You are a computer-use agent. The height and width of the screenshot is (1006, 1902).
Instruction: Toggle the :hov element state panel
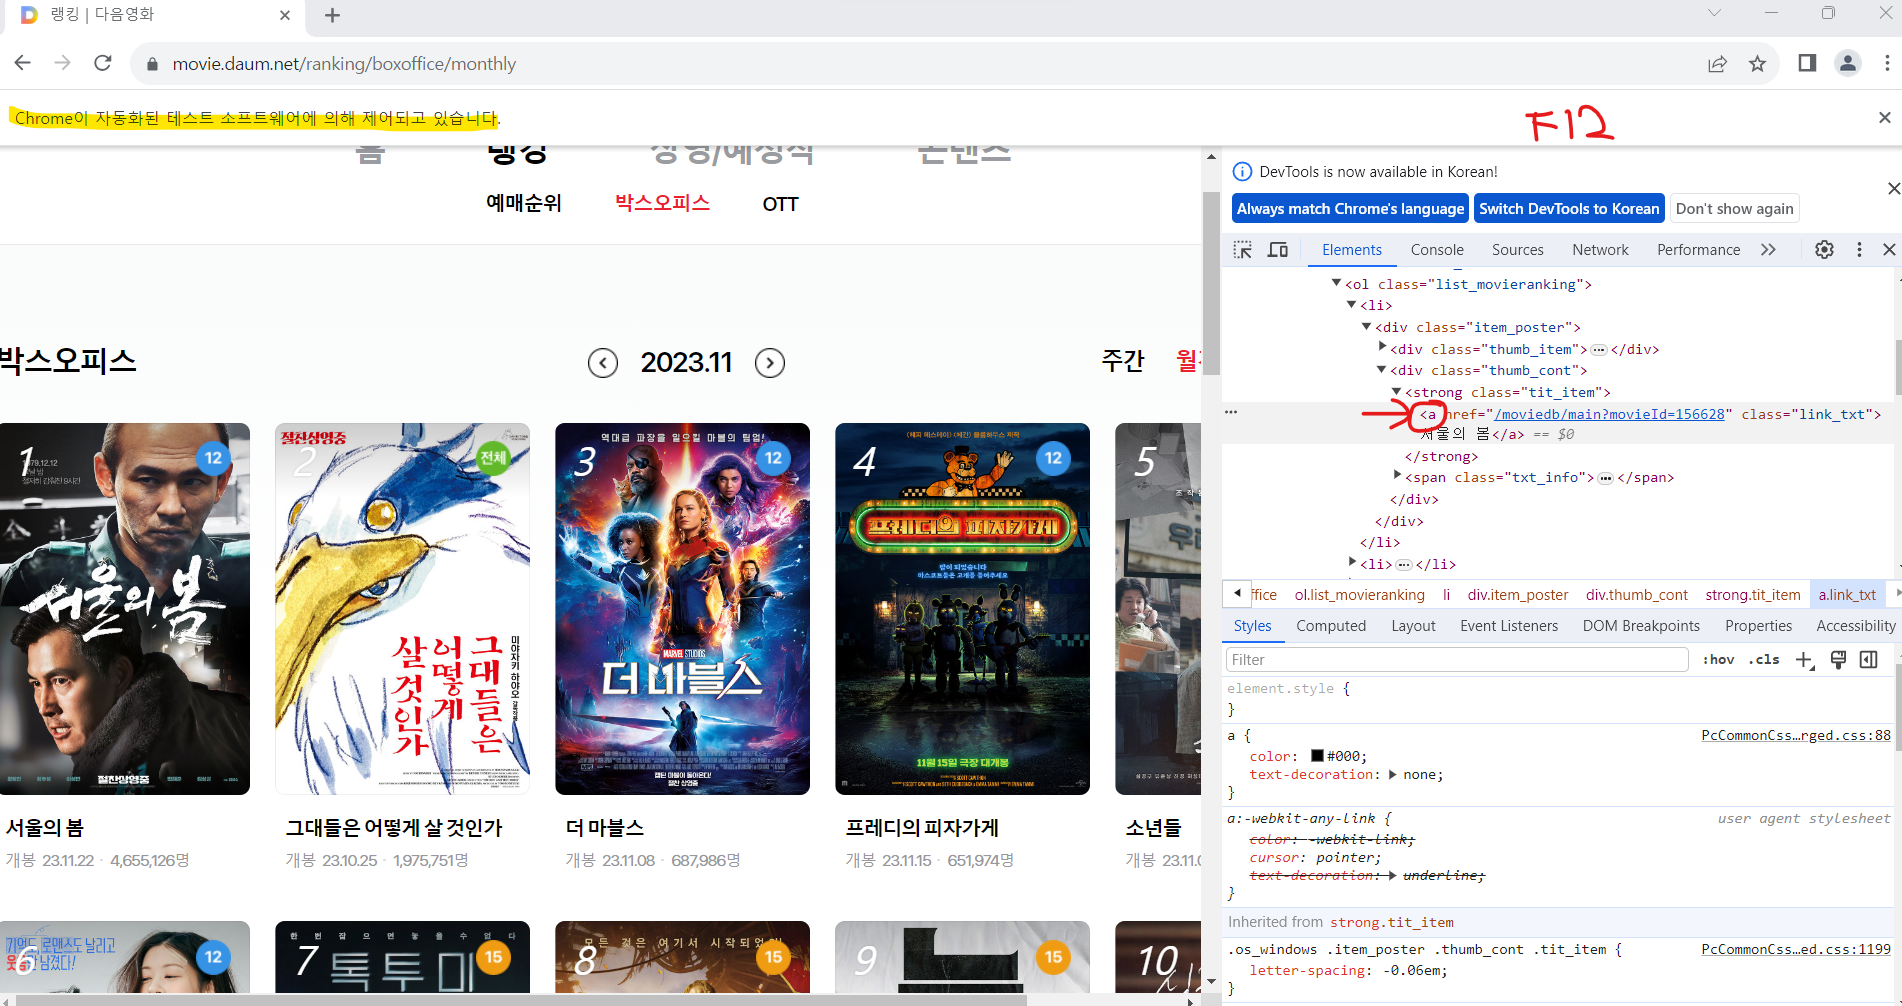tap(1719, 660)
